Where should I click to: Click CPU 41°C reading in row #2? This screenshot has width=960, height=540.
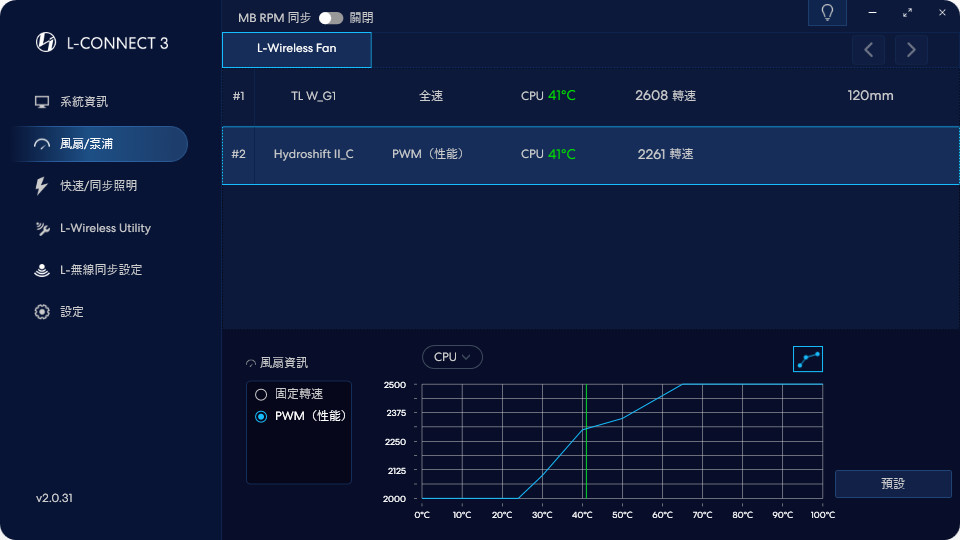pyautogui.click(x=548, y=154)
